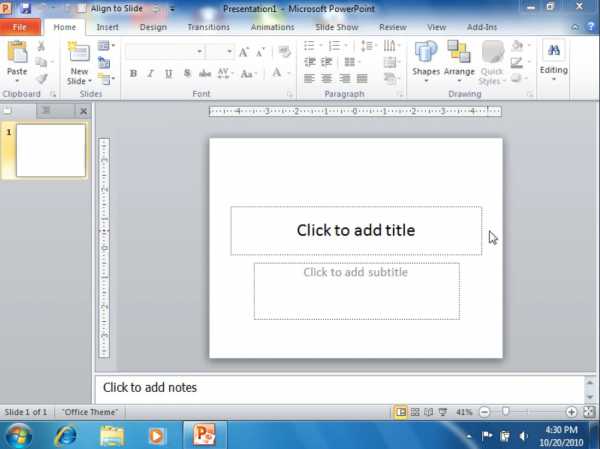The height and width of the screenshot is (449, 600).
Task: Open the Shapes gallery
Action: click(x=426, y=62)
